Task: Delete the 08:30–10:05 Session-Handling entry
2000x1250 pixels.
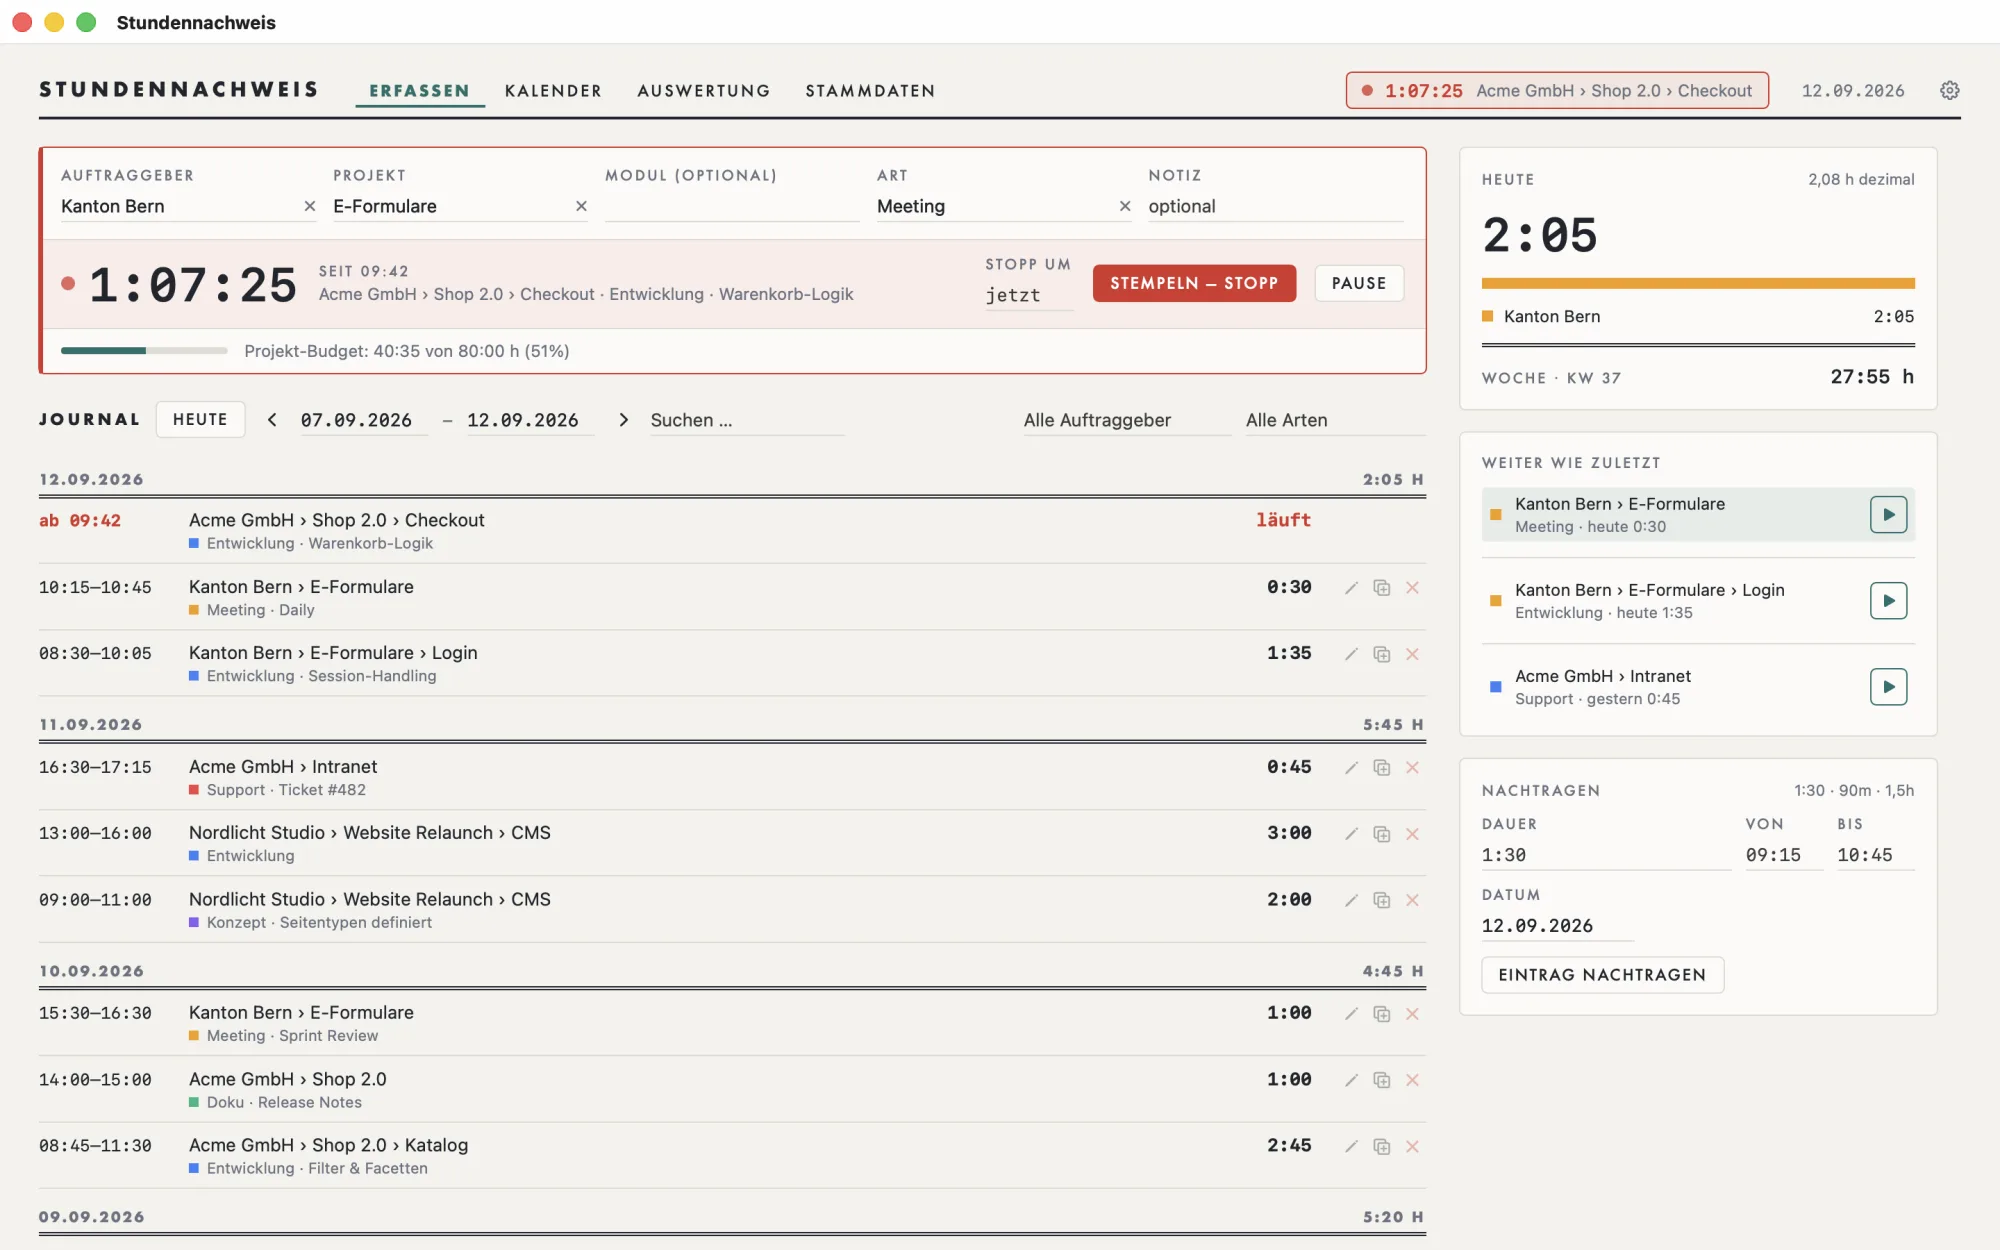Action: [1412, 654]
